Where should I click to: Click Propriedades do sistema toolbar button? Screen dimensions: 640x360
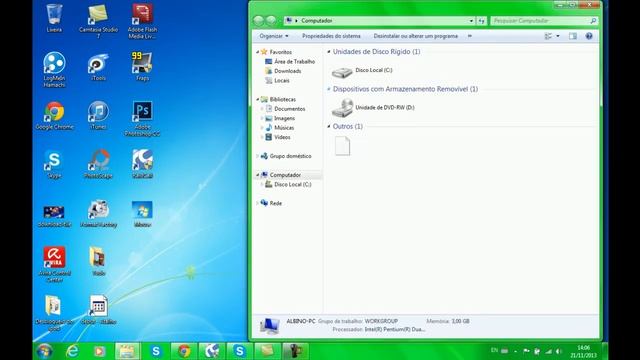pyautogui.click(x=331, y=36)
